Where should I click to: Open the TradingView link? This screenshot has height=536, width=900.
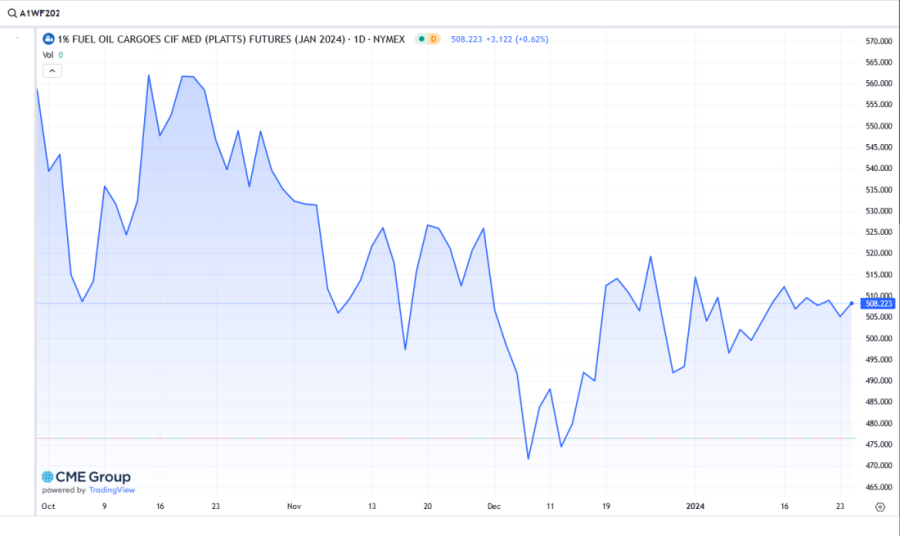[x=114, y=490]
